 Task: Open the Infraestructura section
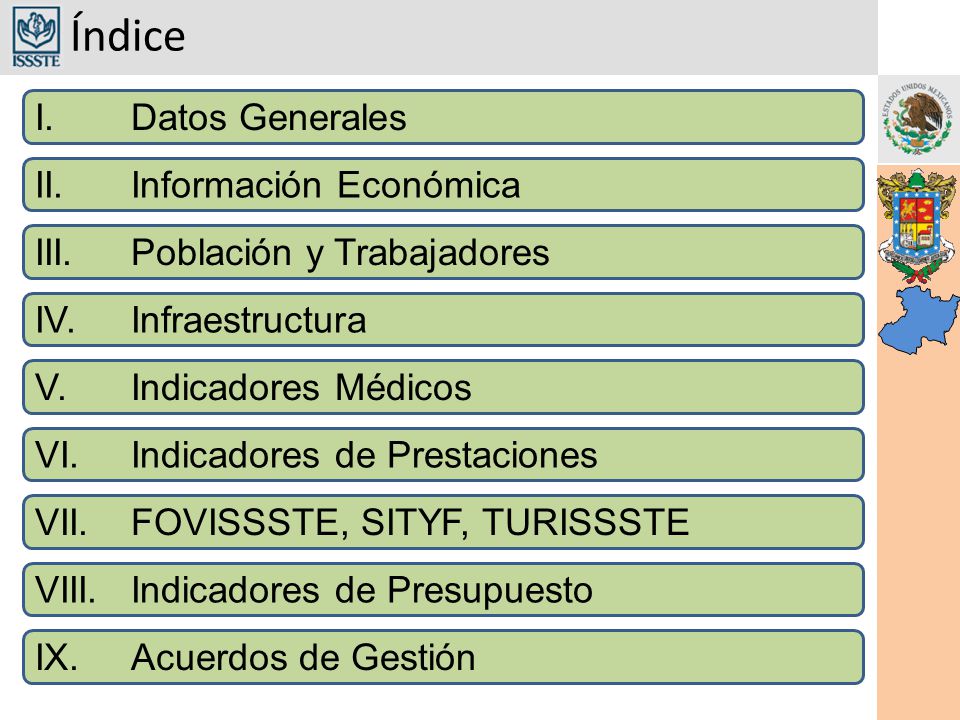tap(443, 320)
